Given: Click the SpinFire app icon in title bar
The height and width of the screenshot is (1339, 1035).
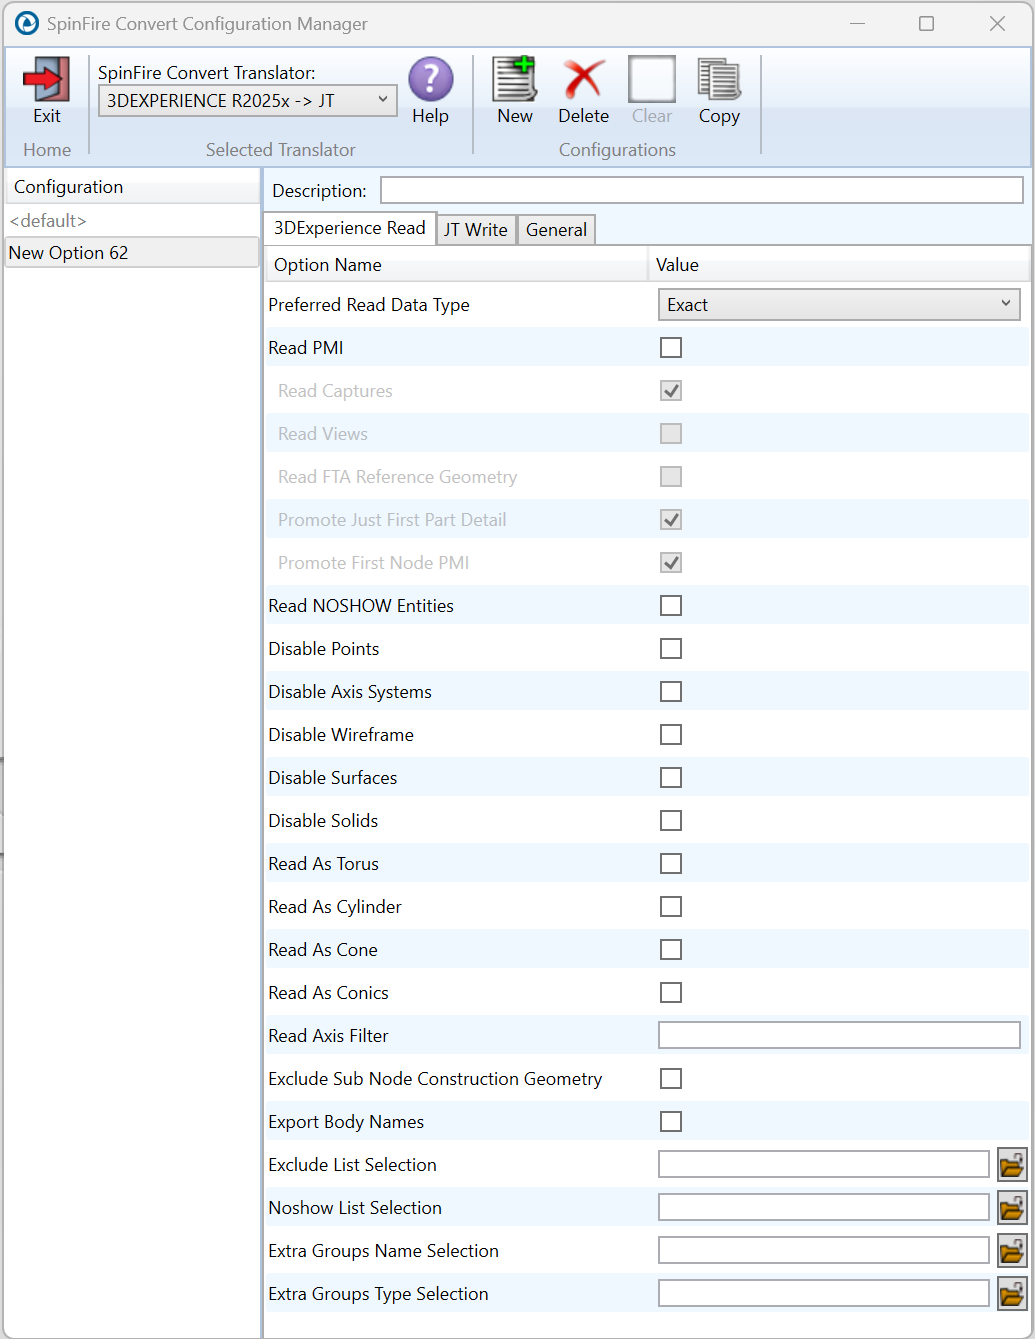Looking at the screenshot, I should pos(27,23).
